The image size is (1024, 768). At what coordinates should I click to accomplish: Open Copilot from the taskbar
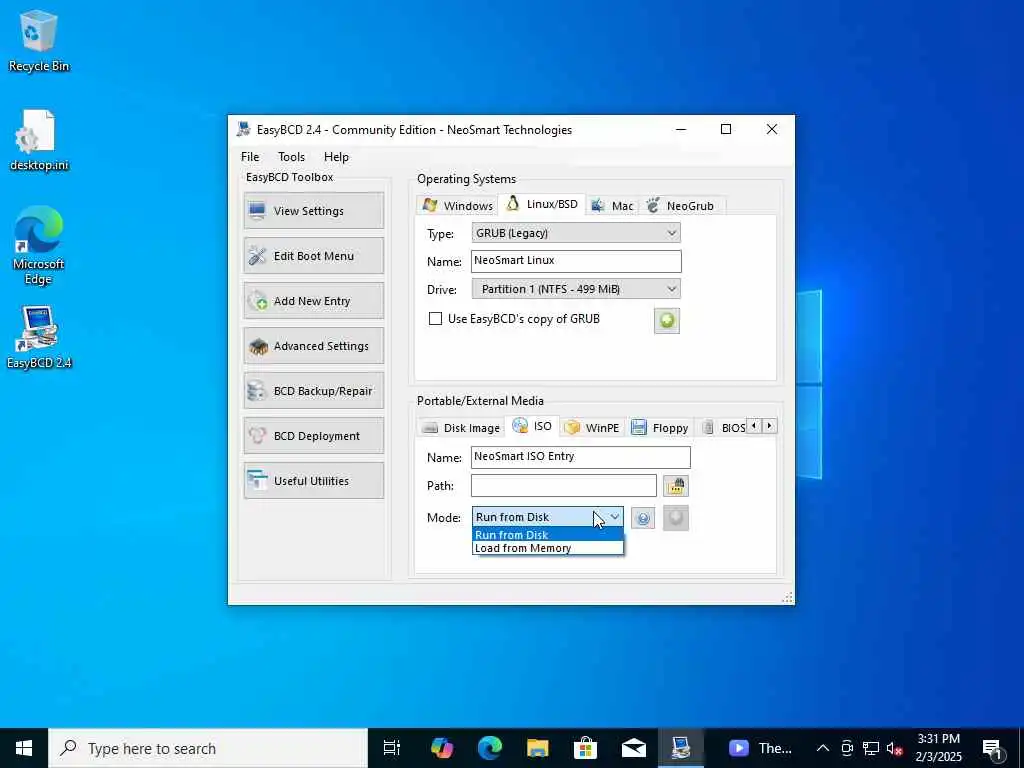(x=442, y=748)
